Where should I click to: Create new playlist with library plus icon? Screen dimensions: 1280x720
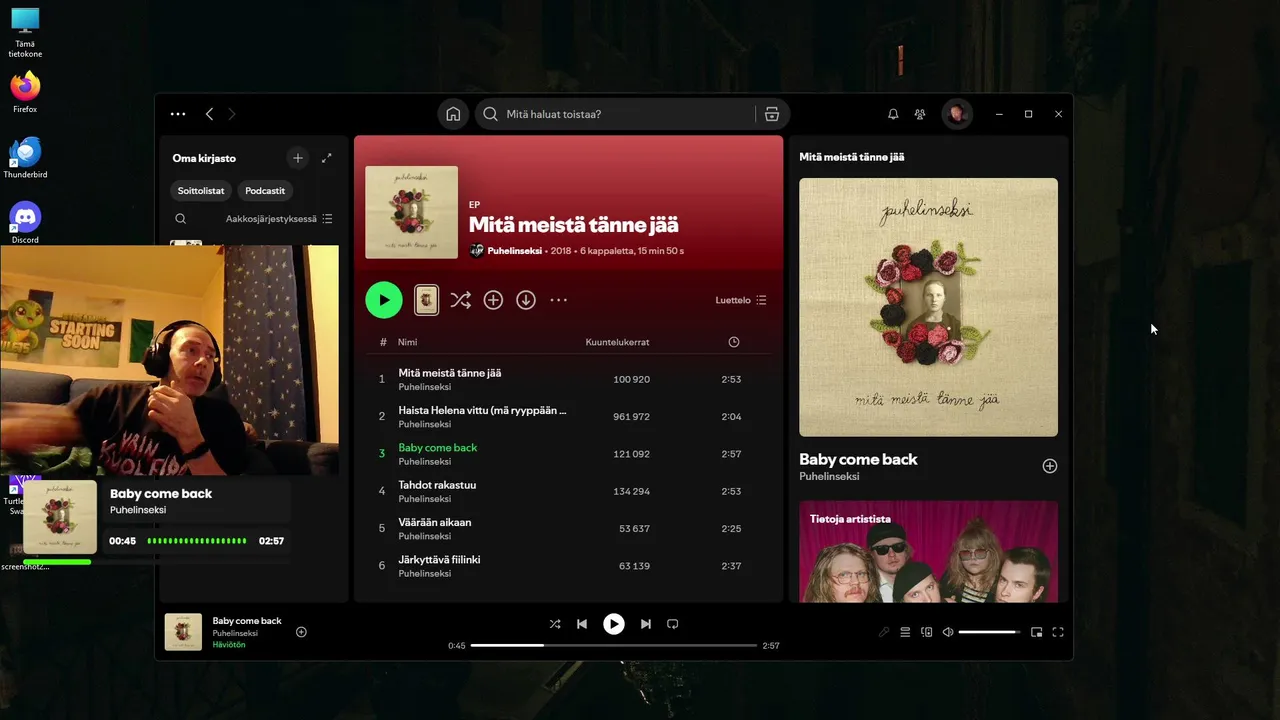point(297,158)
